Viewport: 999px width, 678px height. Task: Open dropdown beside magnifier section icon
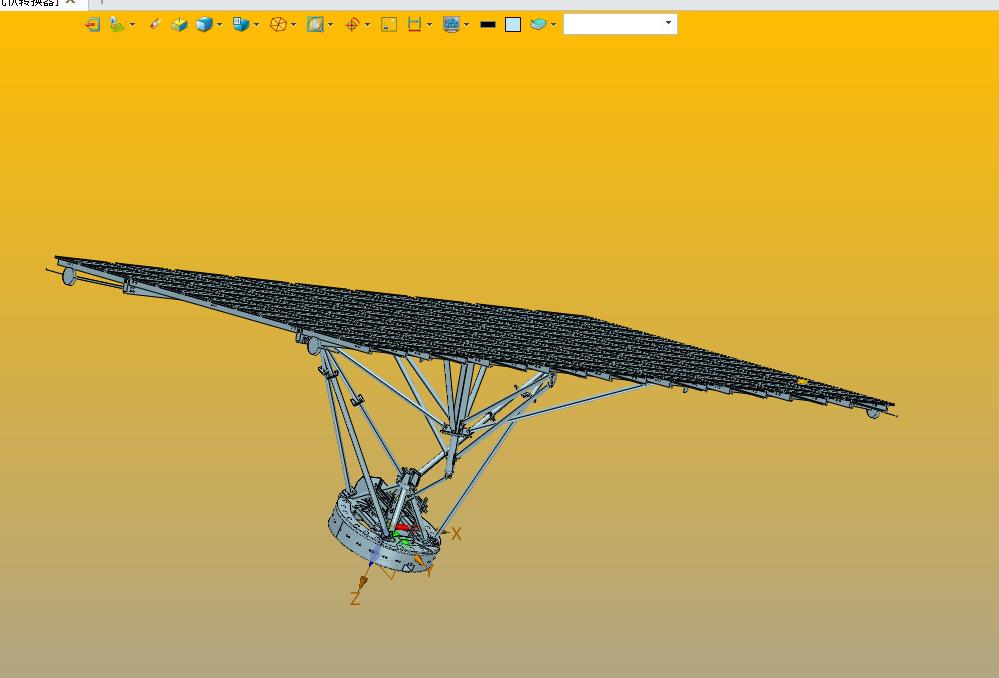331,24
